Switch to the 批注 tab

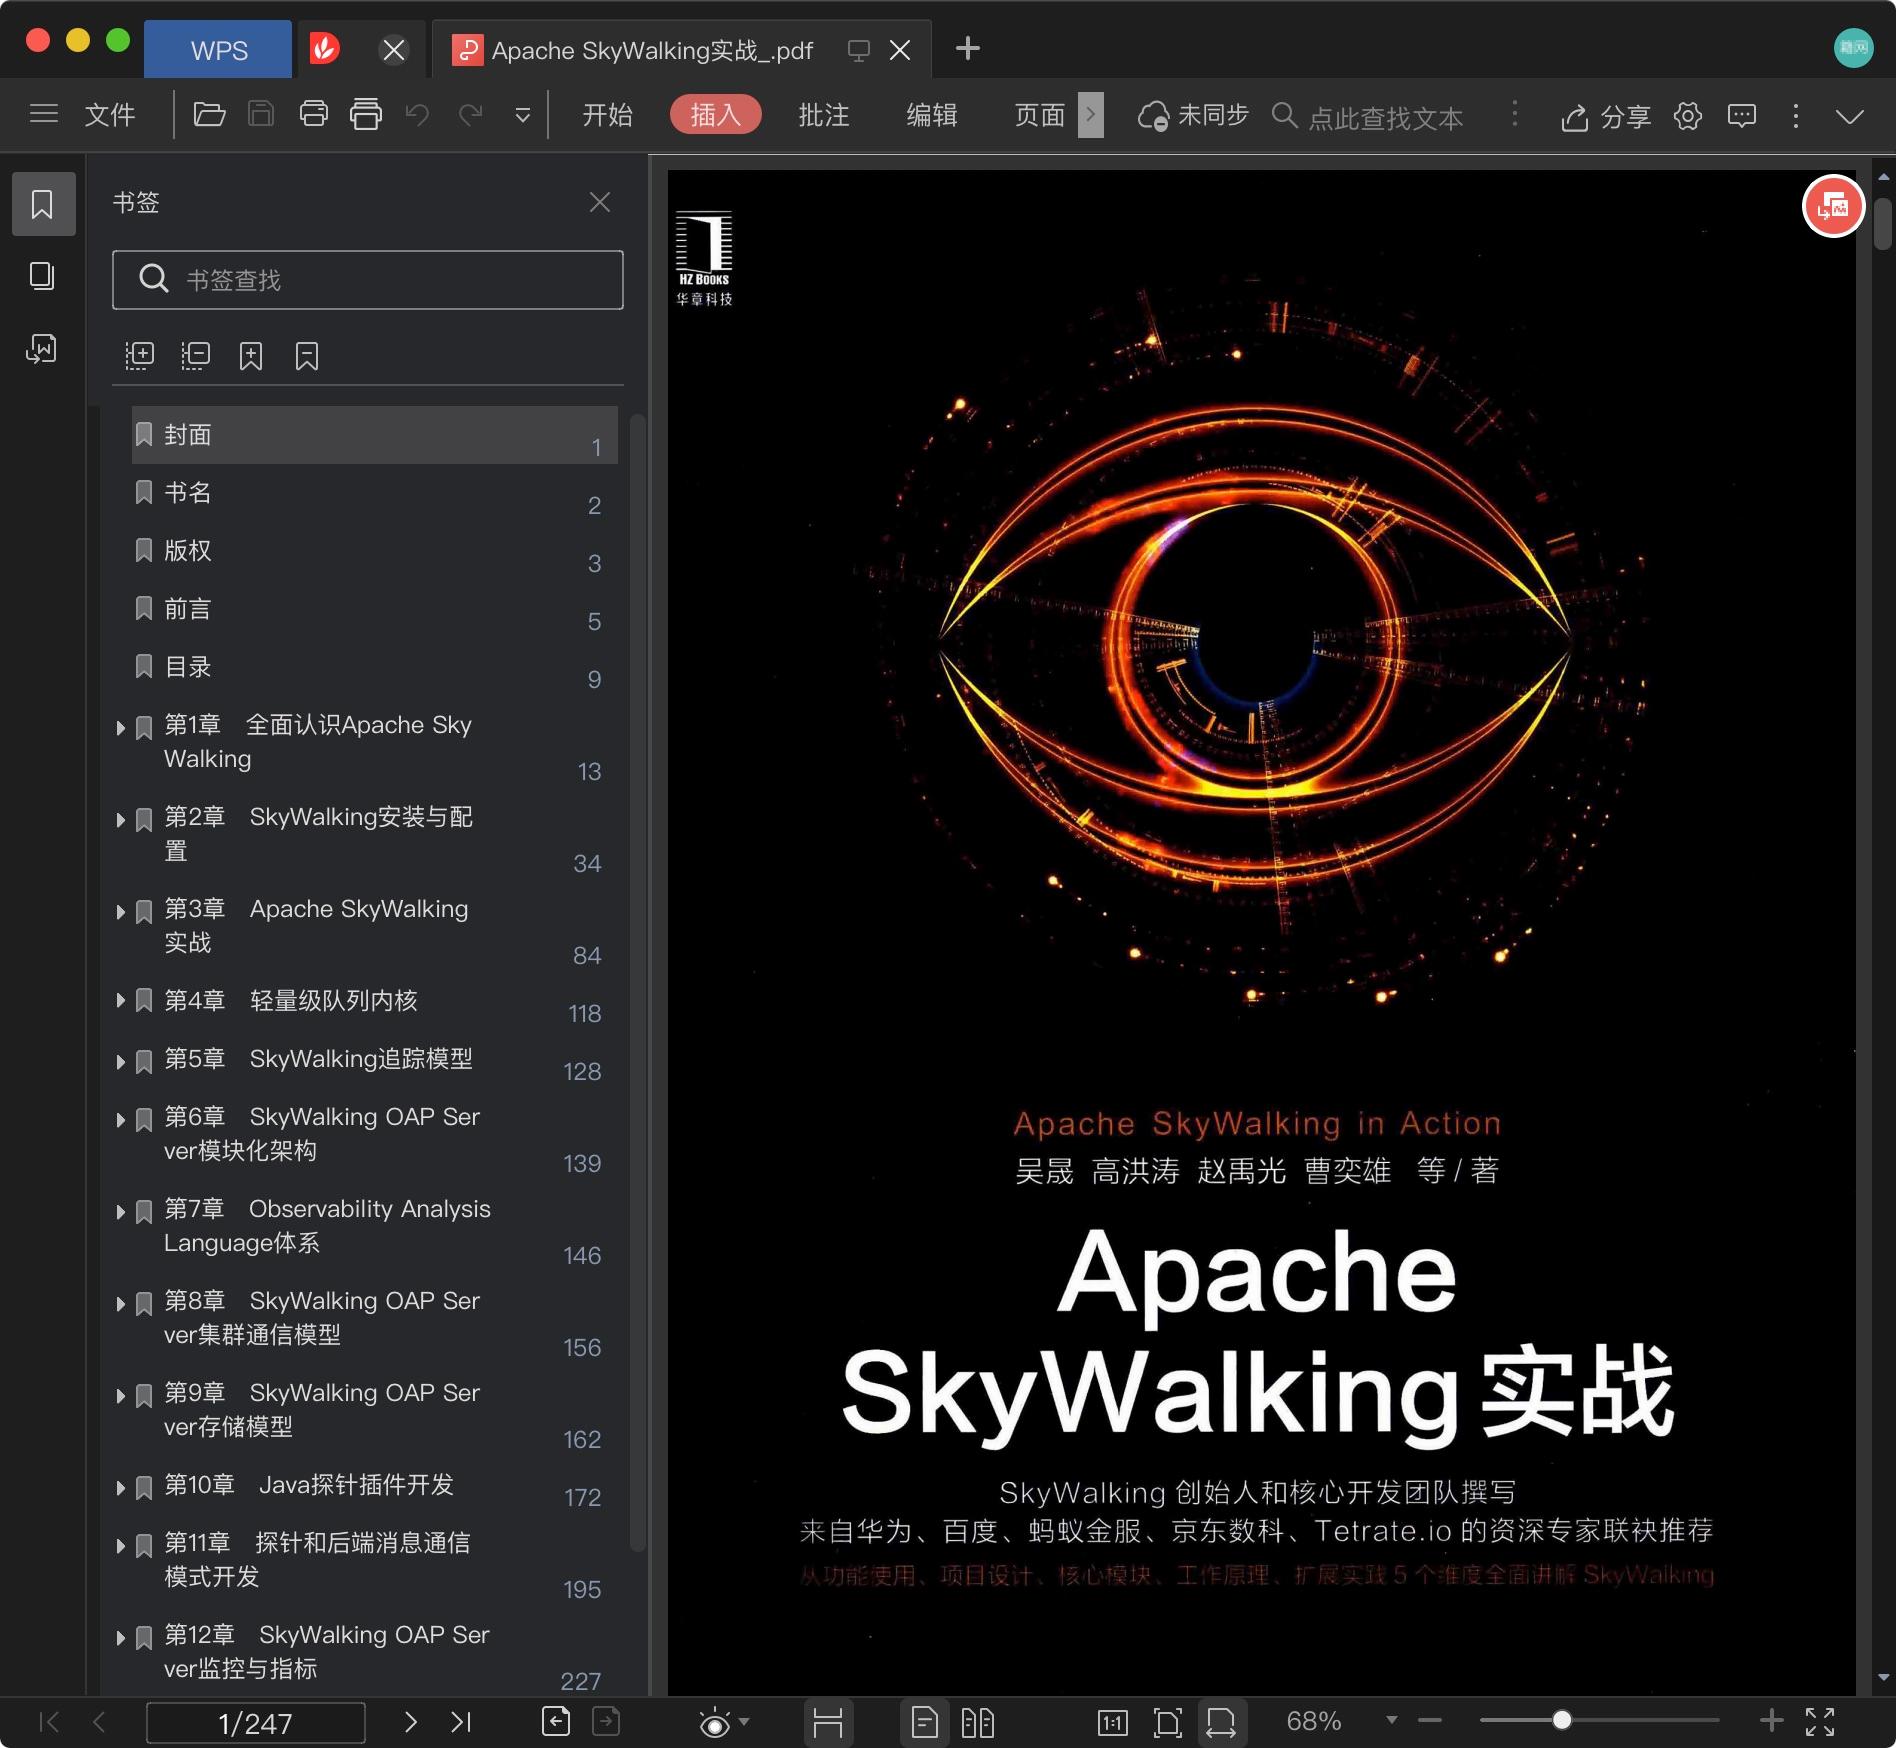coord(823,115)
